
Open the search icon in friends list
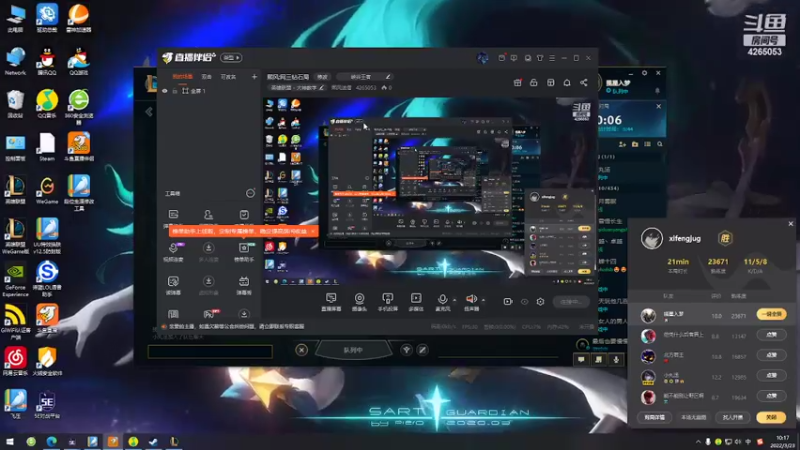click(660, 144)
